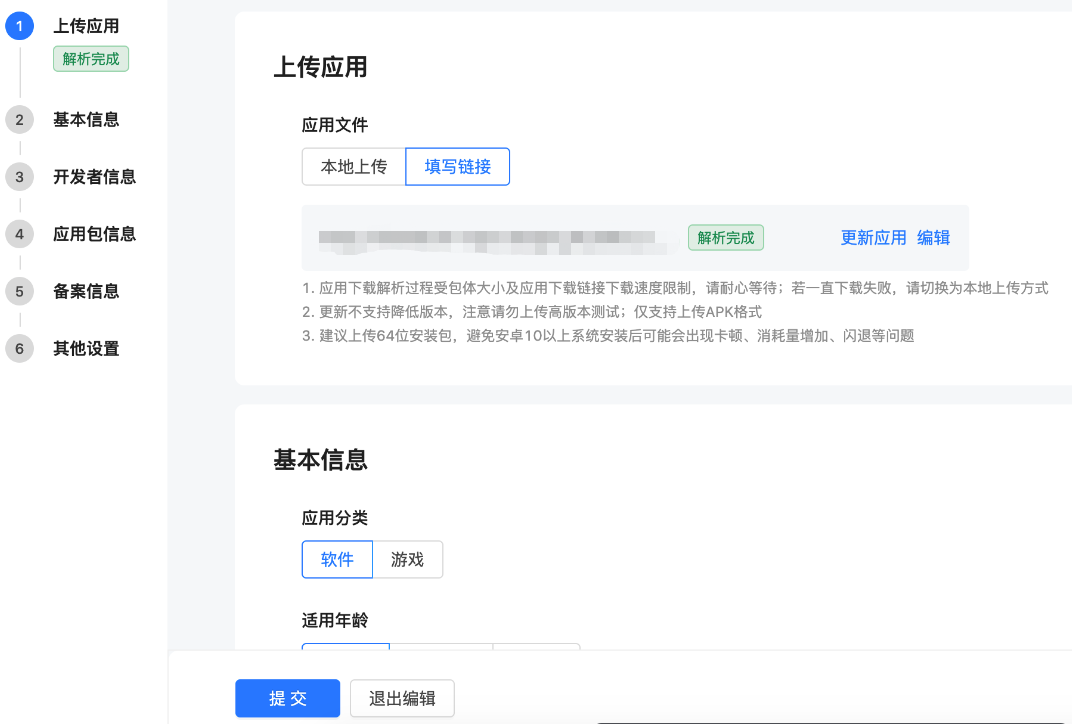Switch to the 填写链接 tab
Viewport: 1072px width, 724px height.
457,166
